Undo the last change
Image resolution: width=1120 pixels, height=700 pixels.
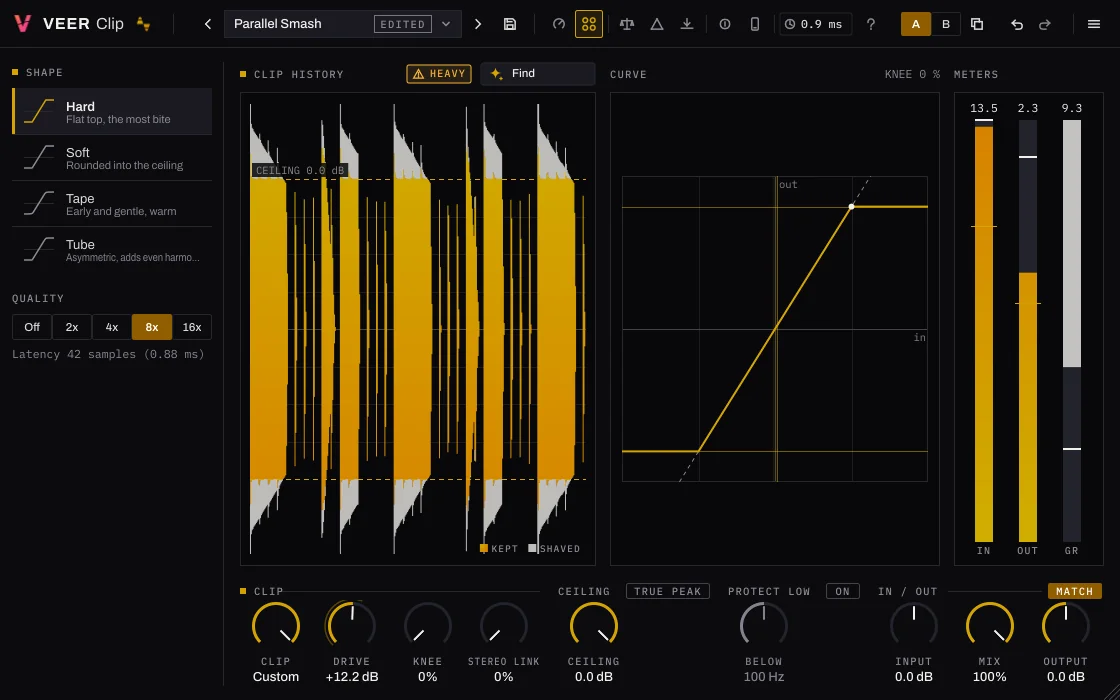(1016, 24)
